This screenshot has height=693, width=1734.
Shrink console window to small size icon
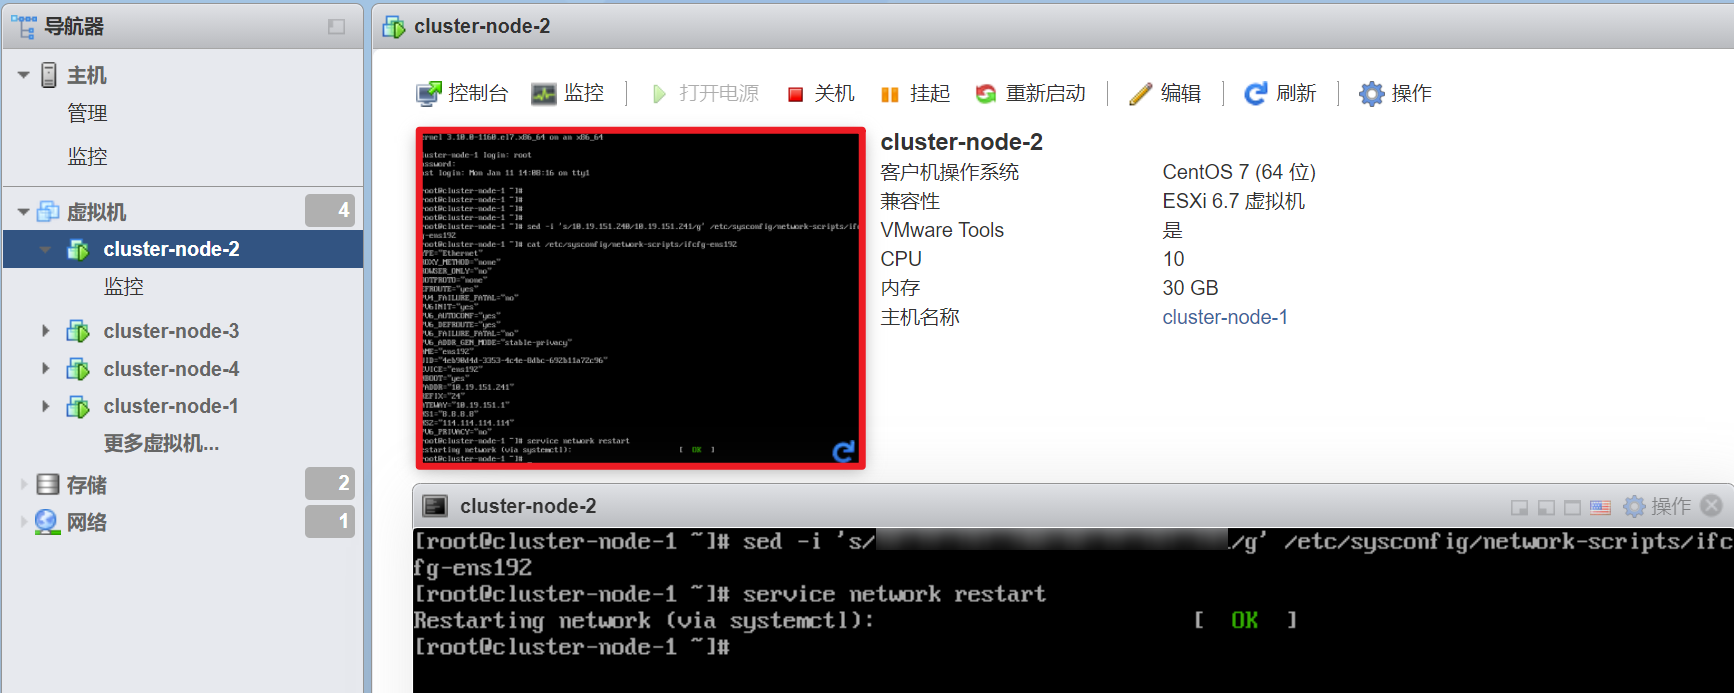click(x=1519, y=507)
